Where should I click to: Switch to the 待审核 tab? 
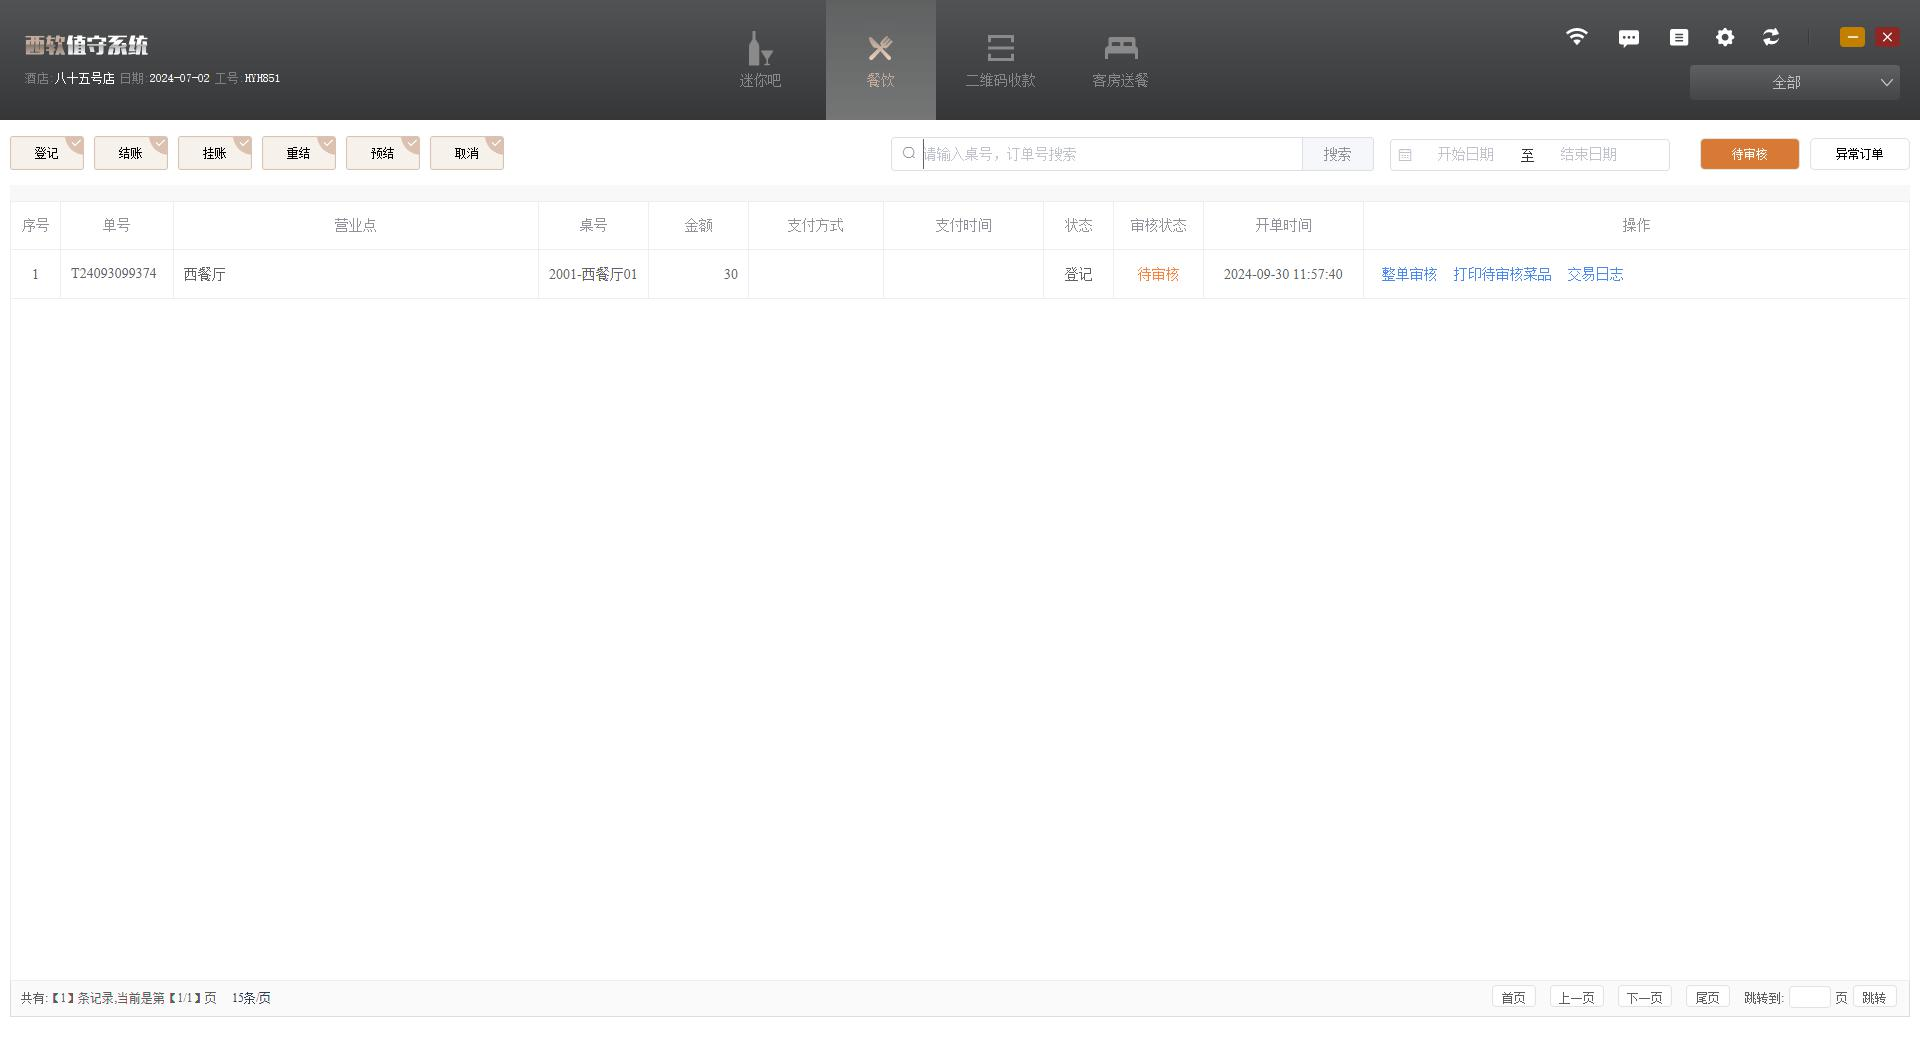click(x=1749, y=154)
